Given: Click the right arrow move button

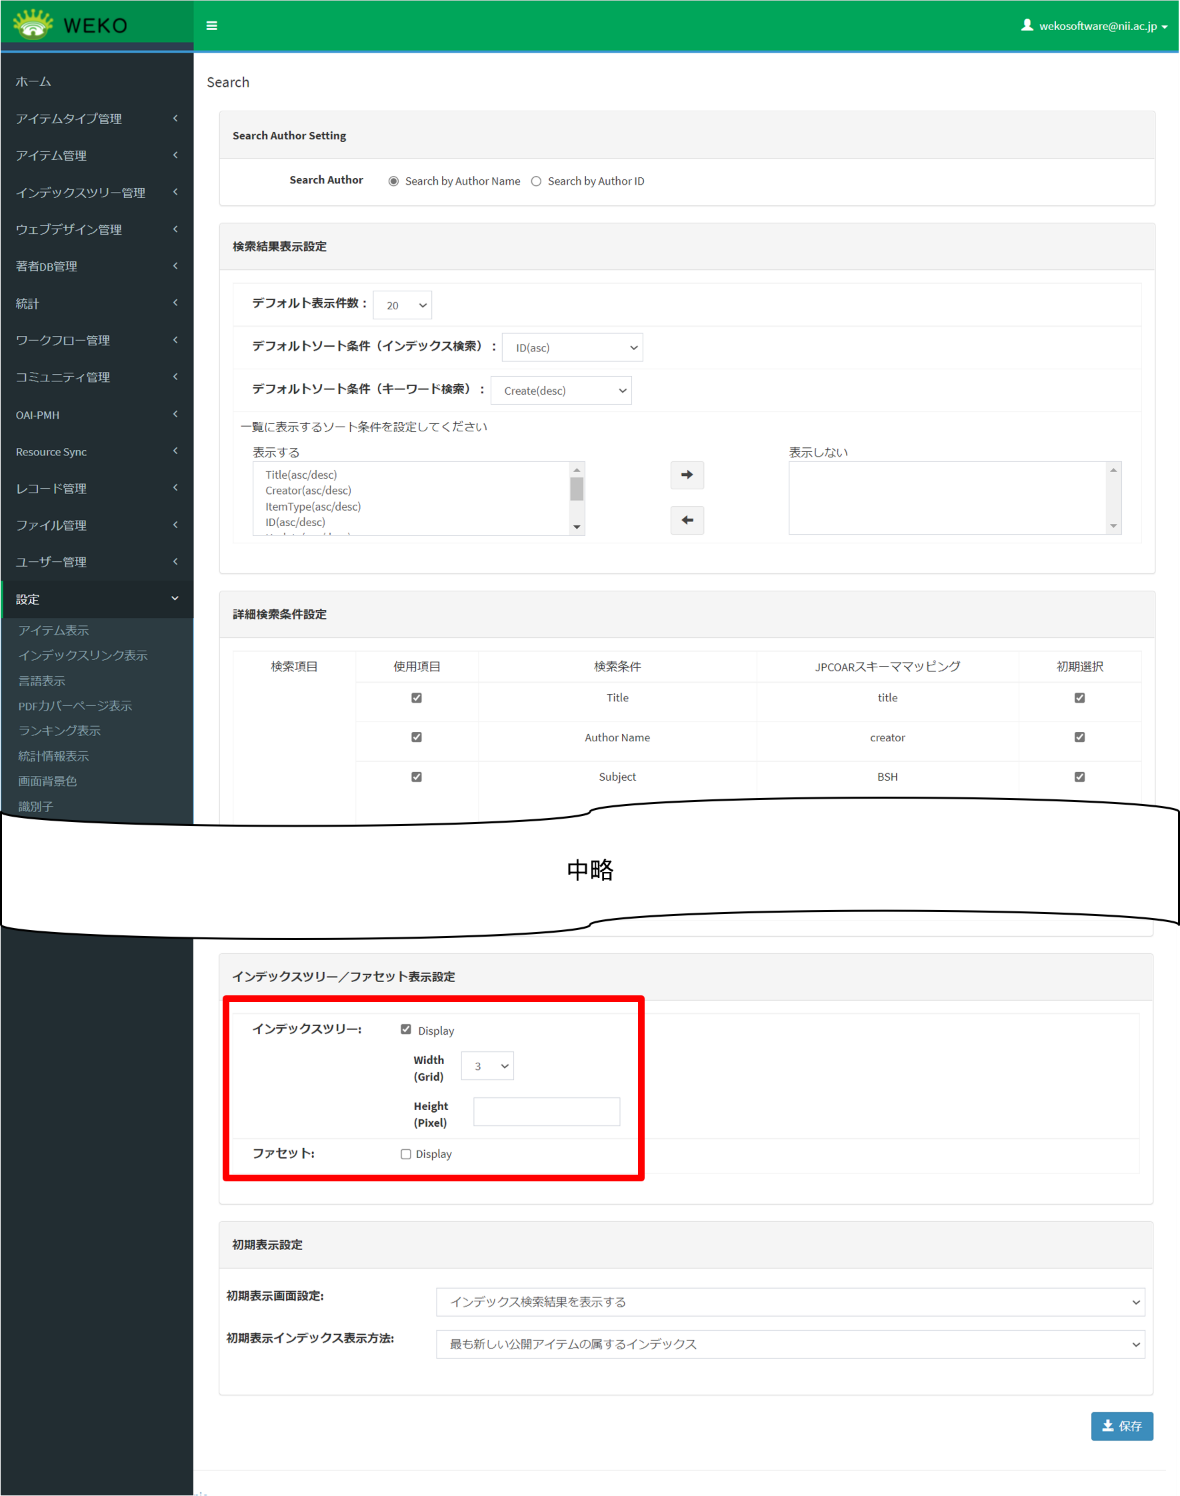Looking at the screenshot, I should tap(687, 475).
